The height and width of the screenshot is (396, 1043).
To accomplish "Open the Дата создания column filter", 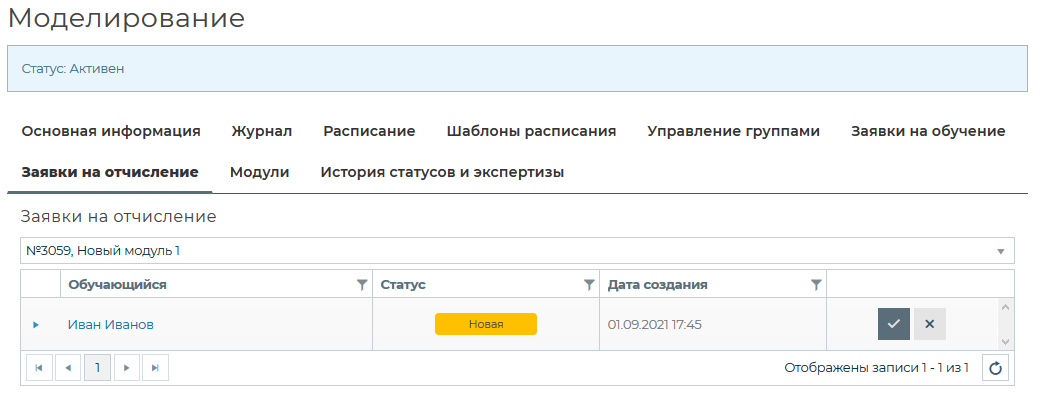I will (816, 285).
